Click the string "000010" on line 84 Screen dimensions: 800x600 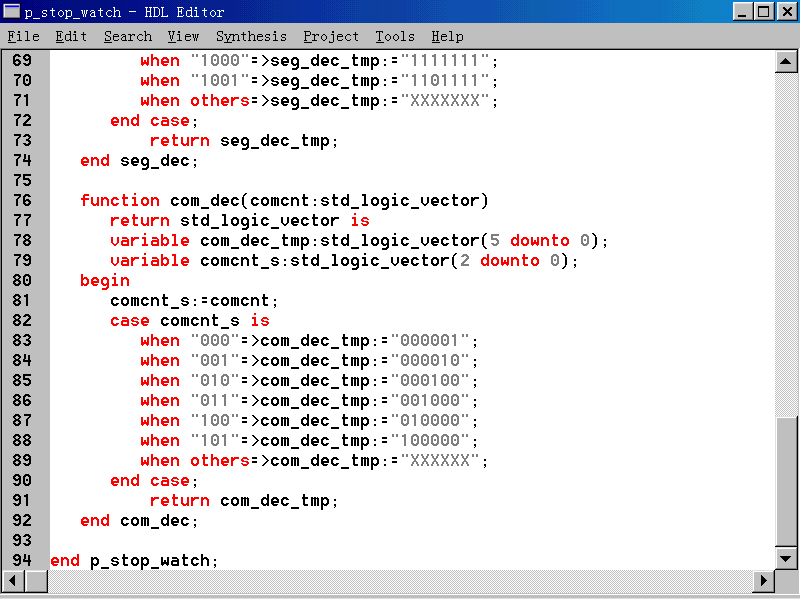[430, 360]
